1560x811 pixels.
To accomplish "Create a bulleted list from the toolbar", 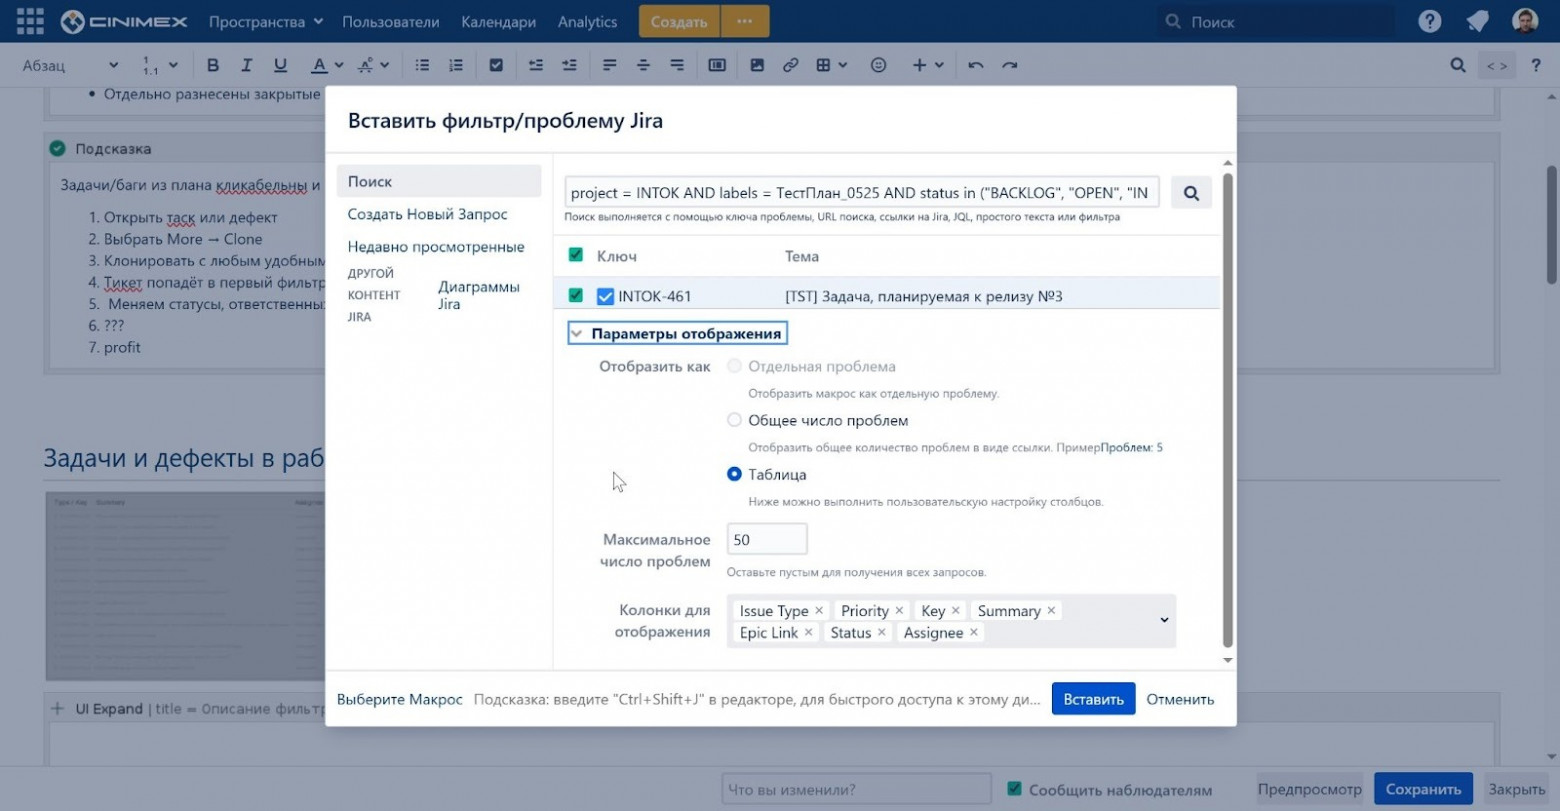I will 422,64.
